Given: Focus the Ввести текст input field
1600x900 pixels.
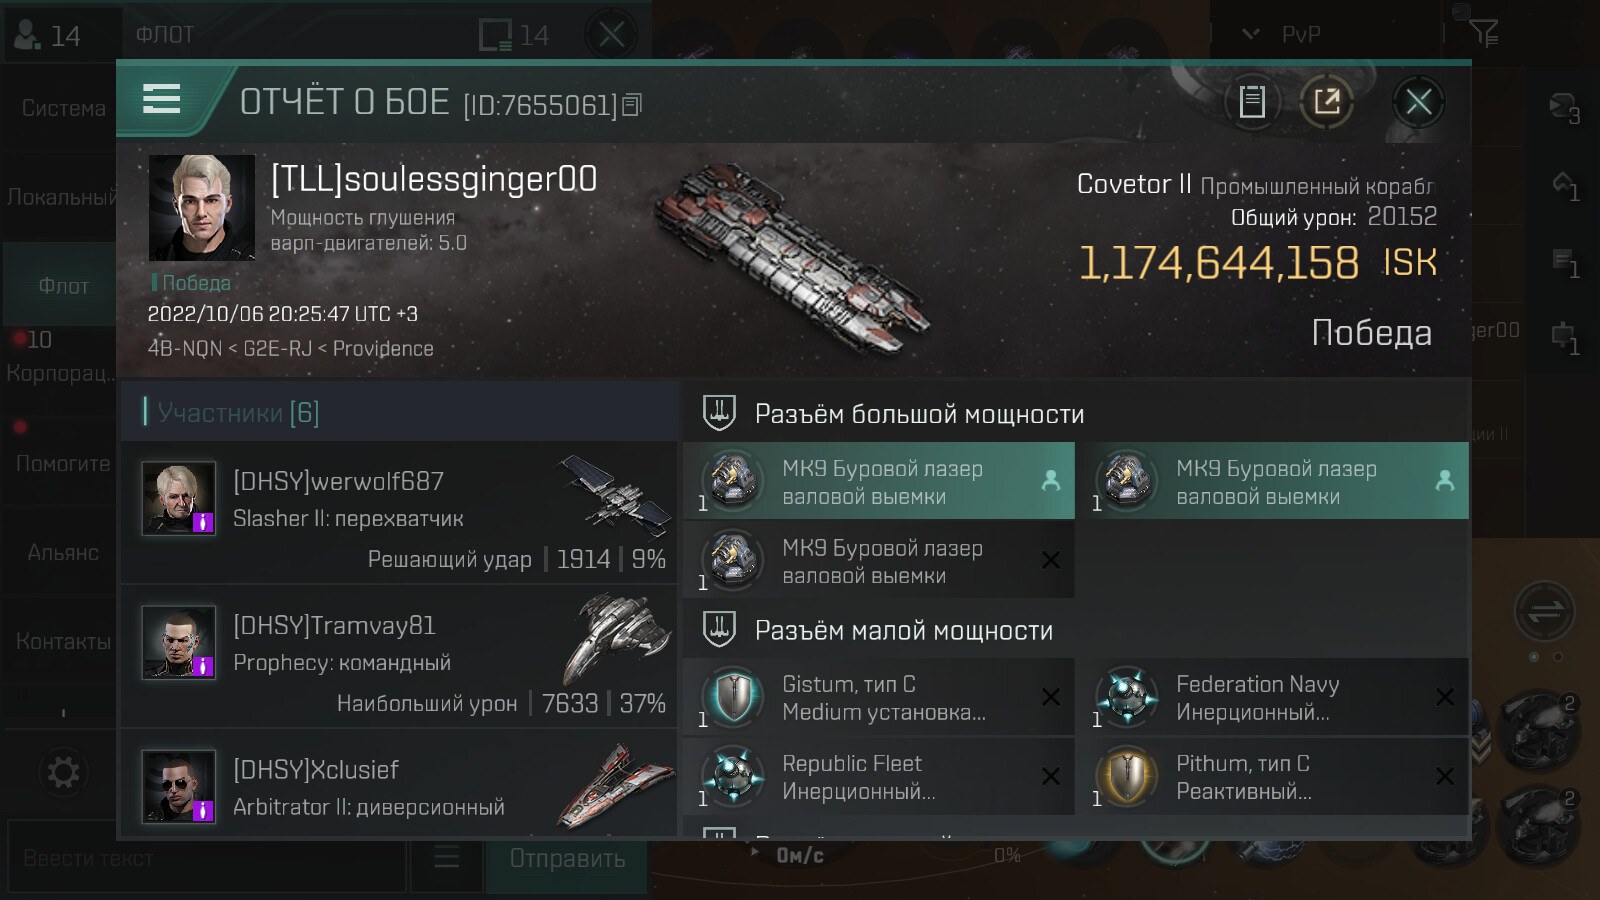Looking at the screenshot, I should point(207,858).
